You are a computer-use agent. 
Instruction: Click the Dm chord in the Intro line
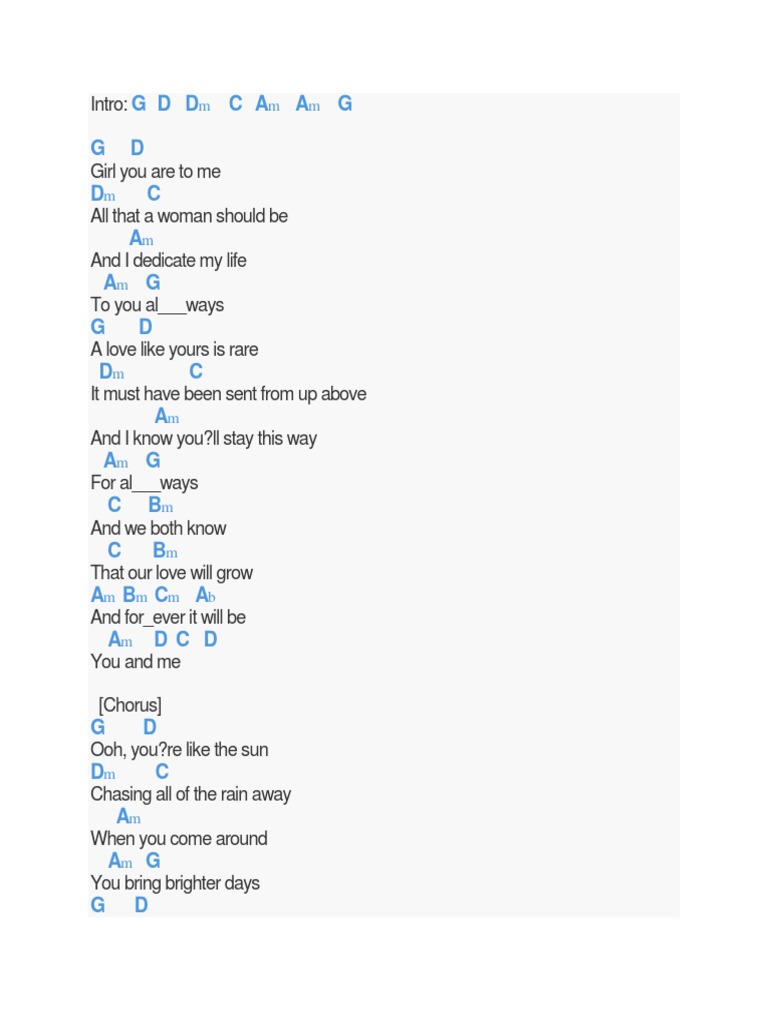click(x=198, y=104)
